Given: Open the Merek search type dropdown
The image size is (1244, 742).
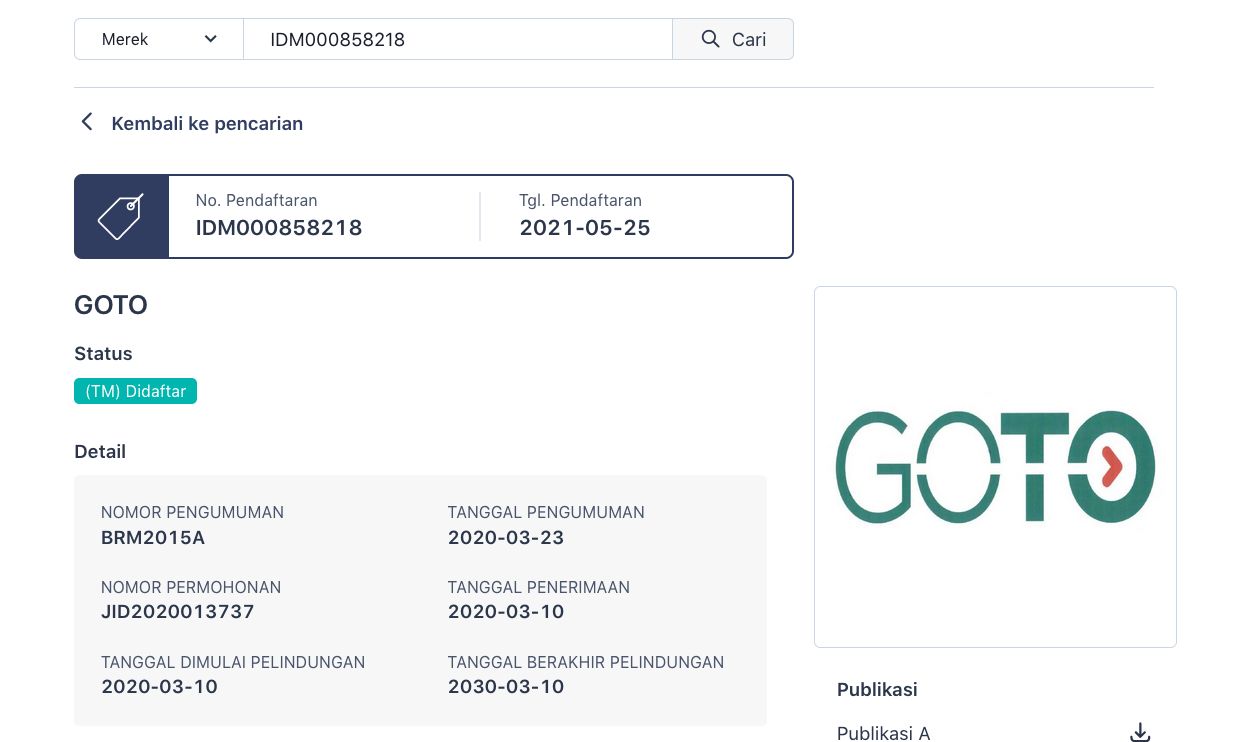Looking at the screenshot, I should (159, 39).
